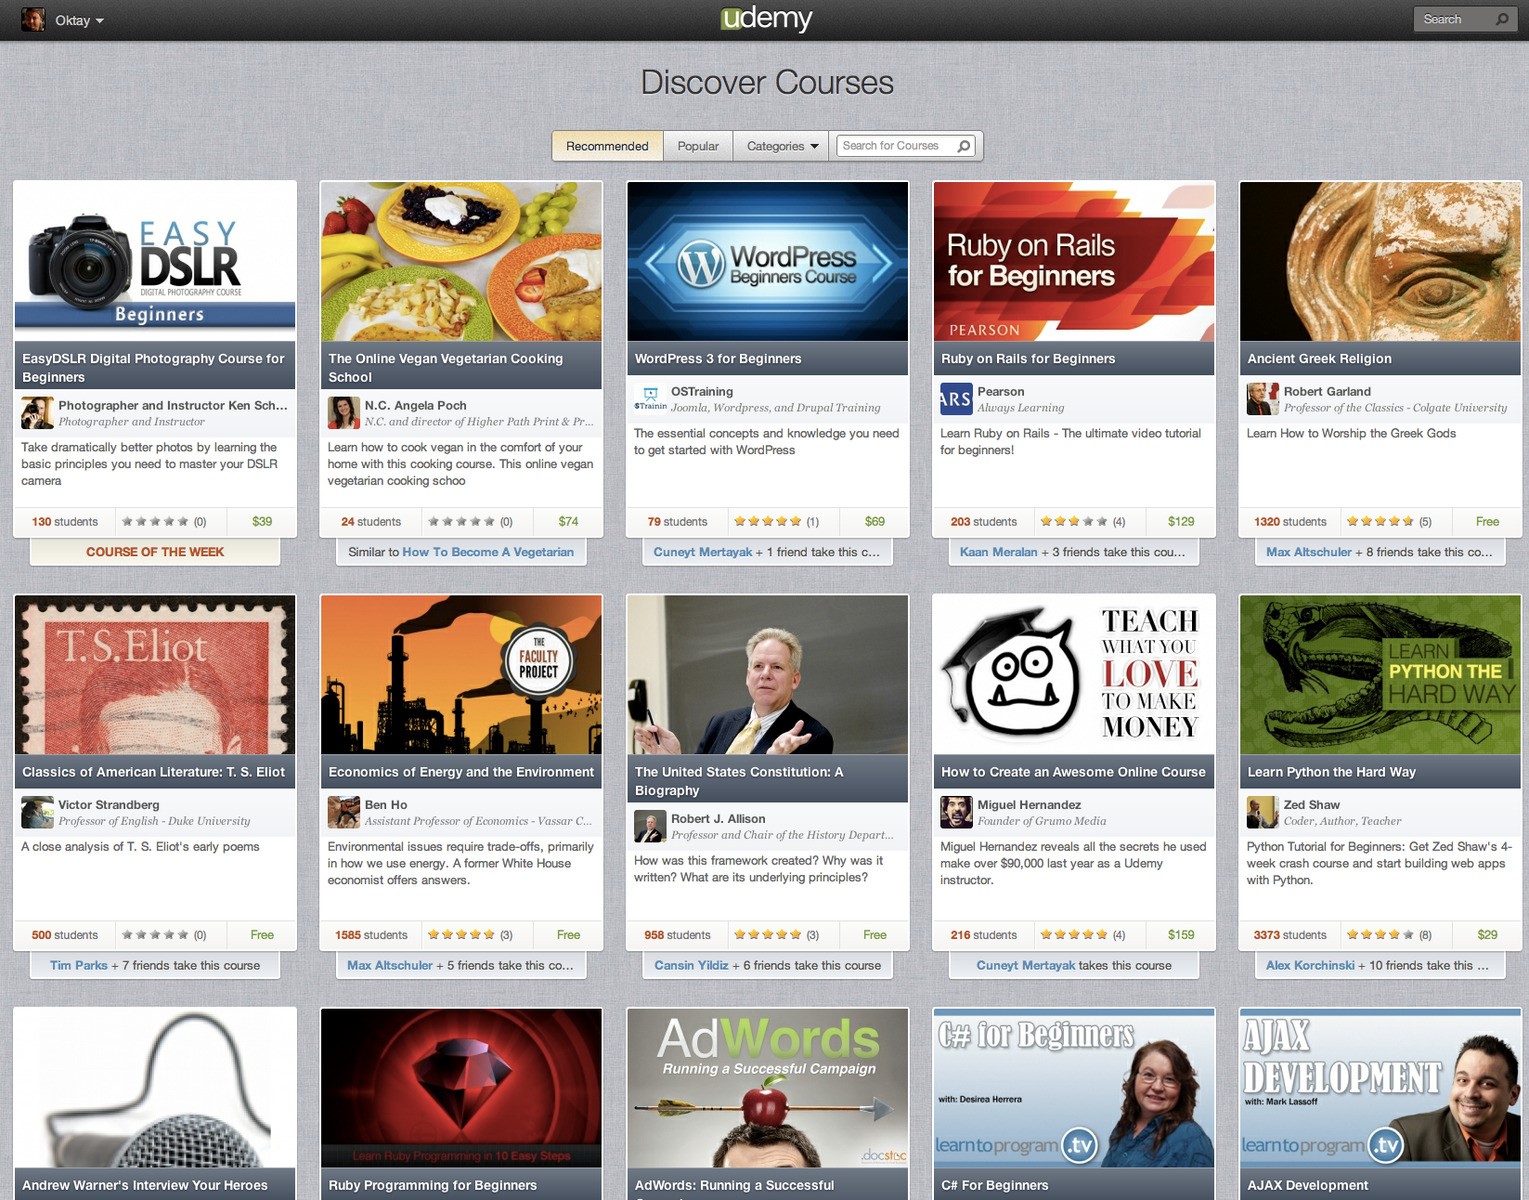Click the Course of the Week banner
1529x1200 pixels.
click(x=155, y=552)
